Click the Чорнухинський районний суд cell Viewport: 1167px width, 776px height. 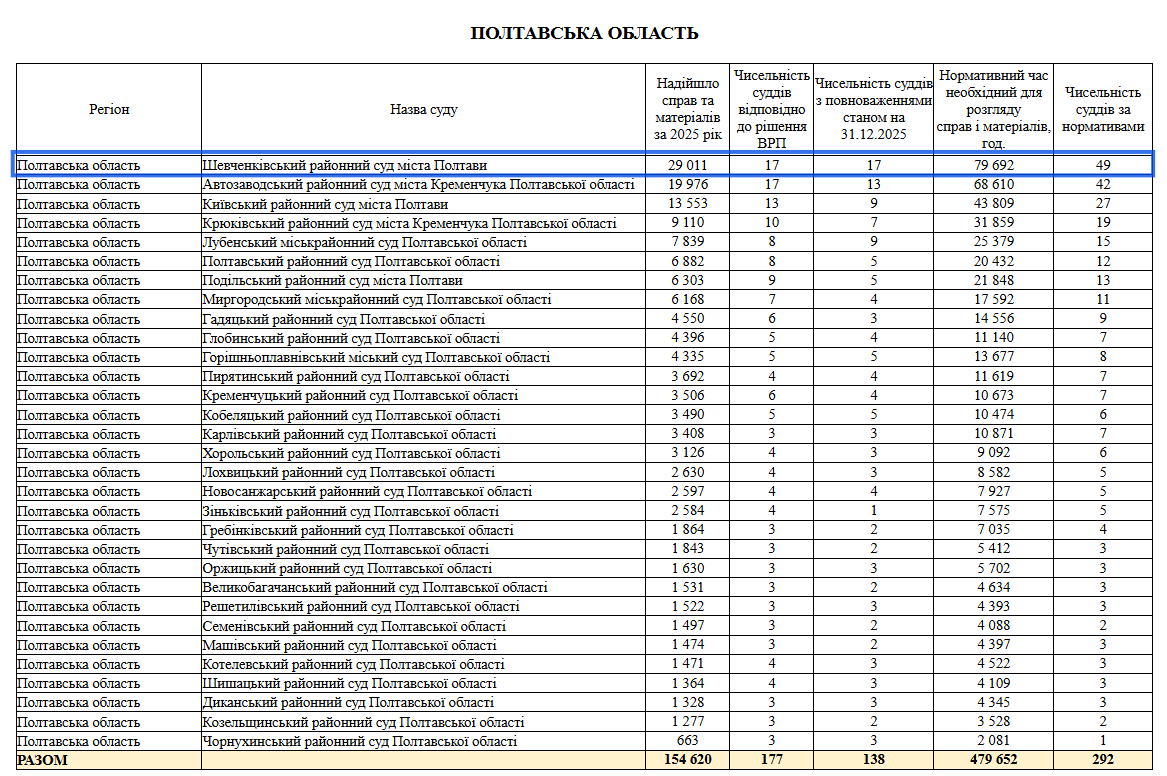coord(360,741)
